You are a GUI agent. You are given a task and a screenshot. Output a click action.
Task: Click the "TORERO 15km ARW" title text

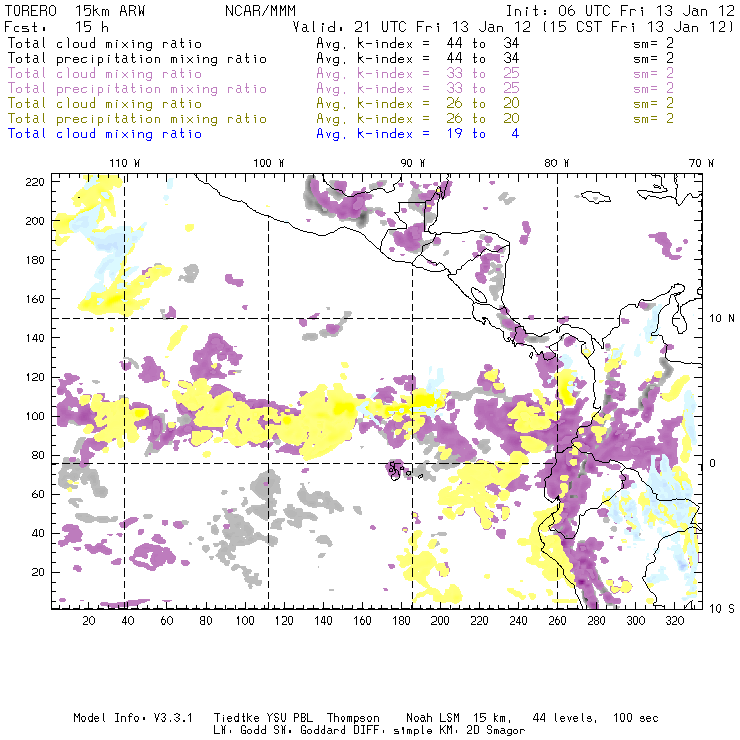click(x=75, y=11)
